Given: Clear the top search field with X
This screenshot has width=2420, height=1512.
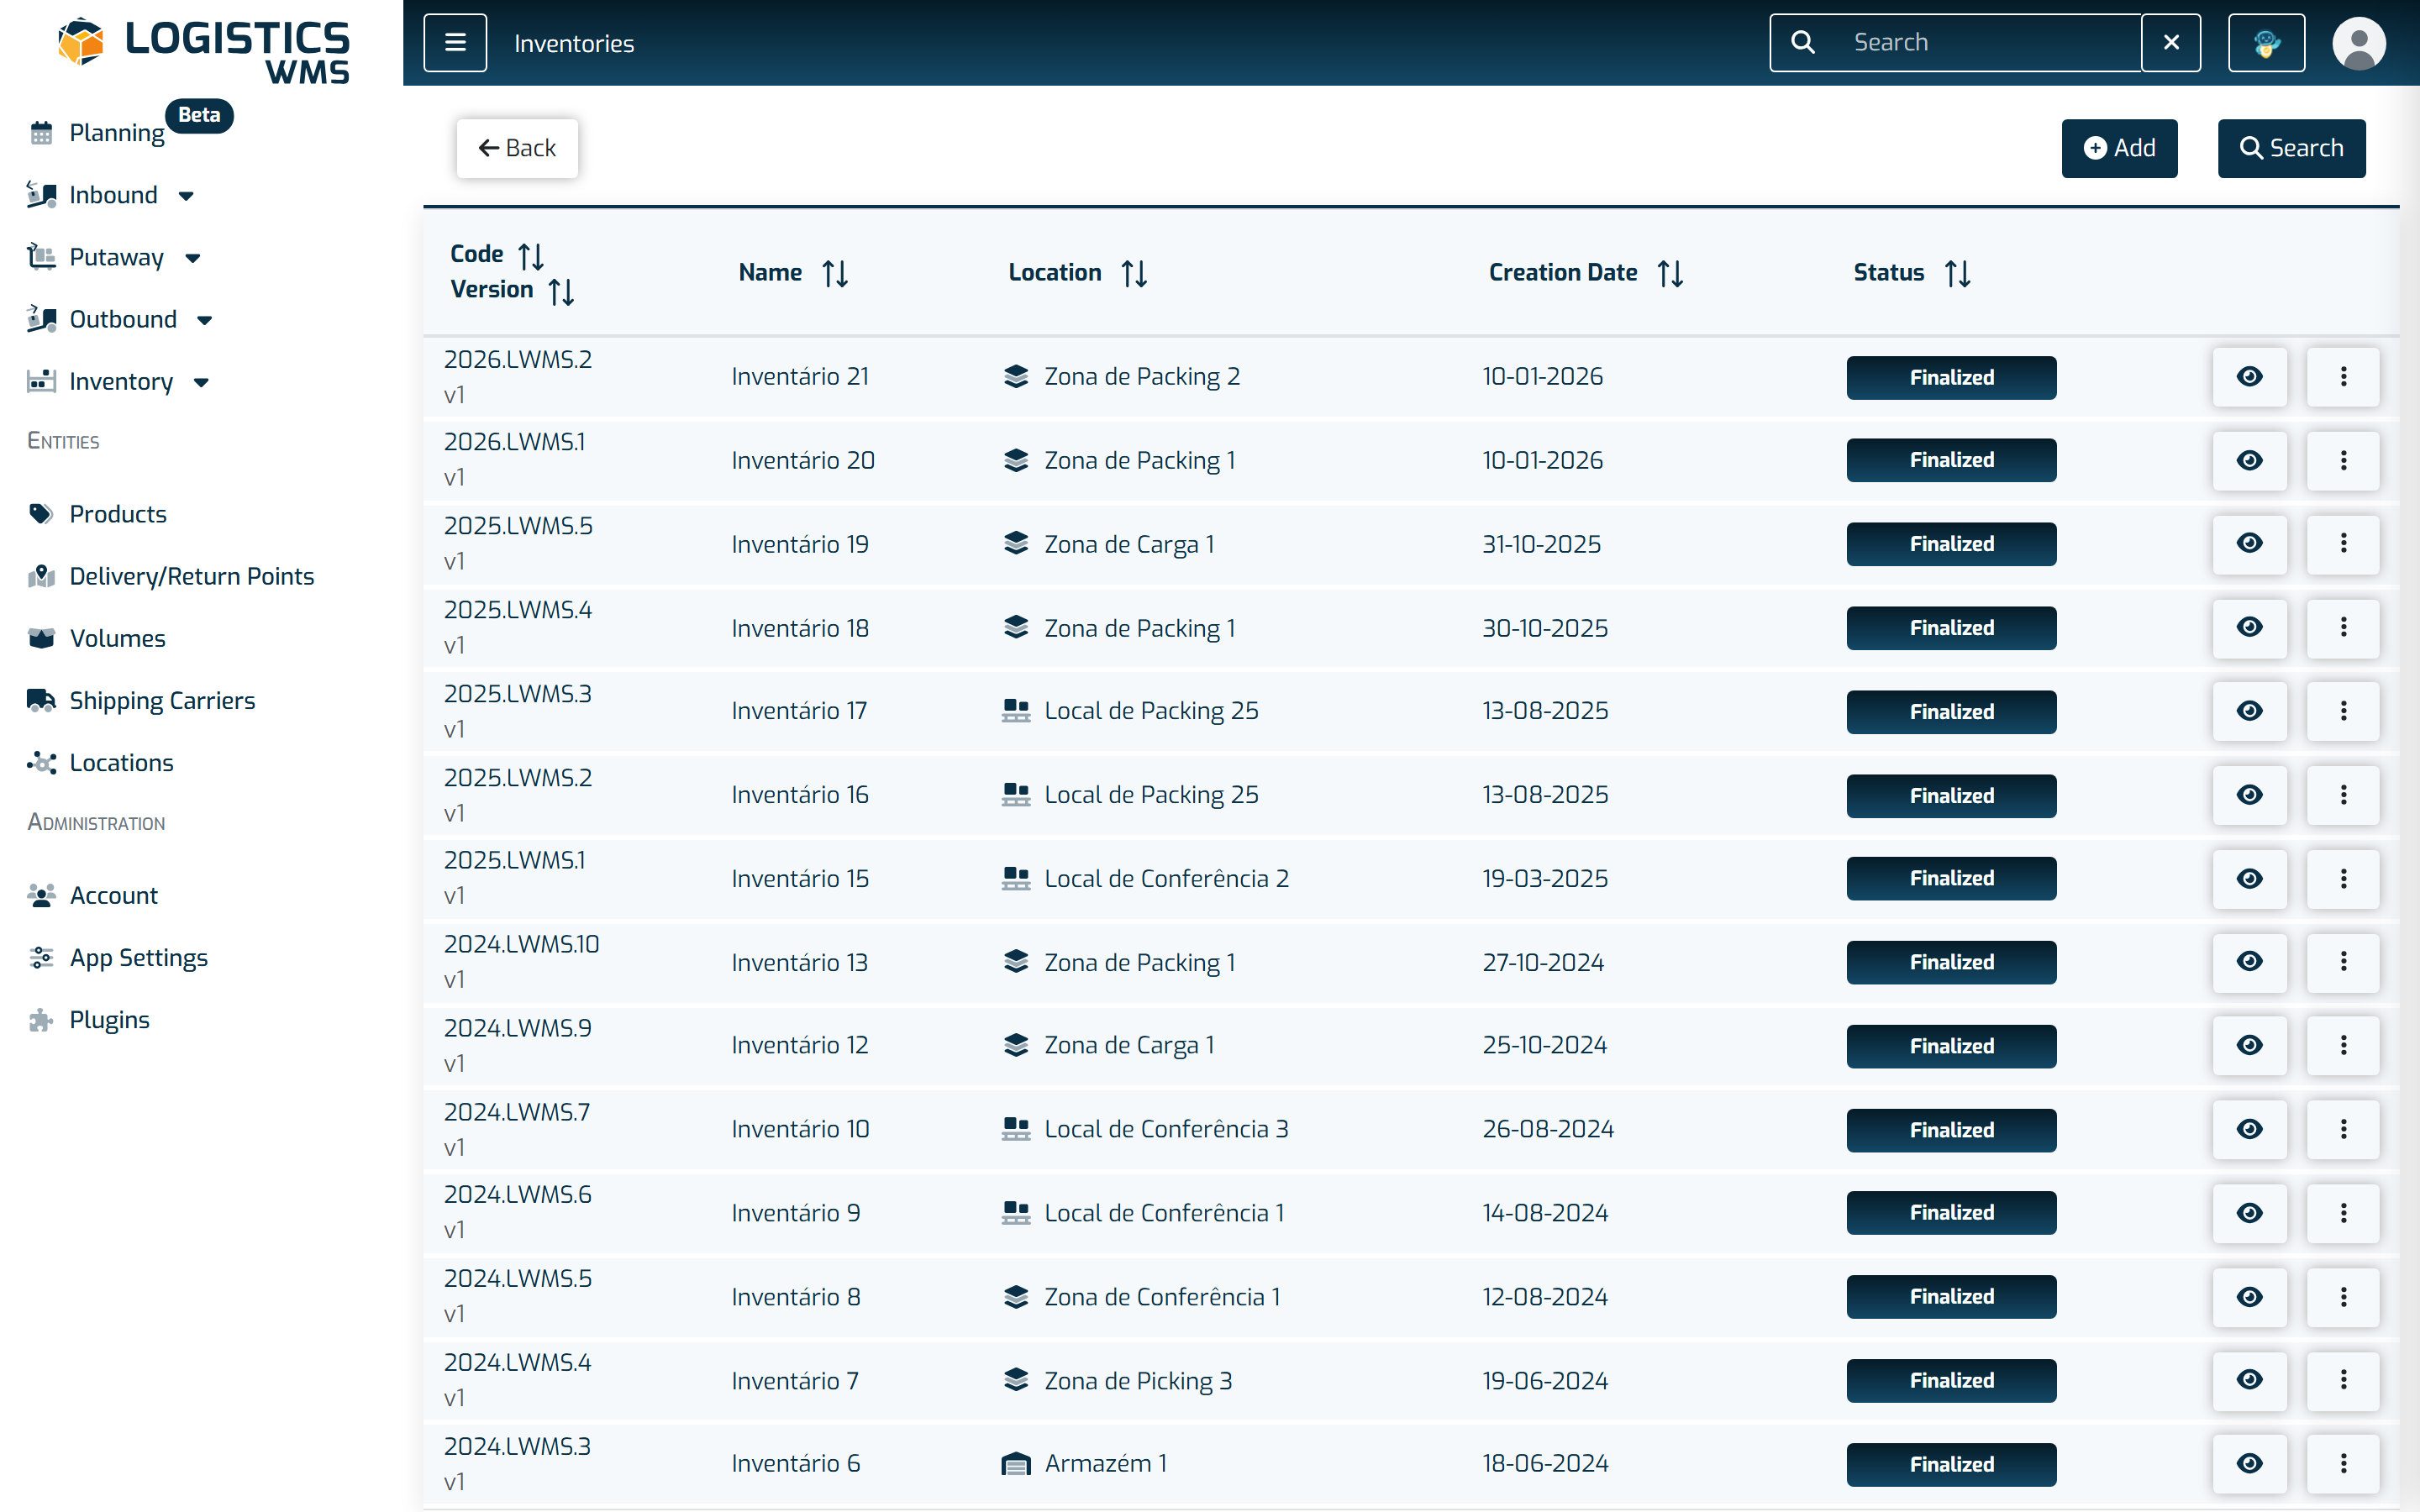Looking at the screenshot, I should (2171, 43).
